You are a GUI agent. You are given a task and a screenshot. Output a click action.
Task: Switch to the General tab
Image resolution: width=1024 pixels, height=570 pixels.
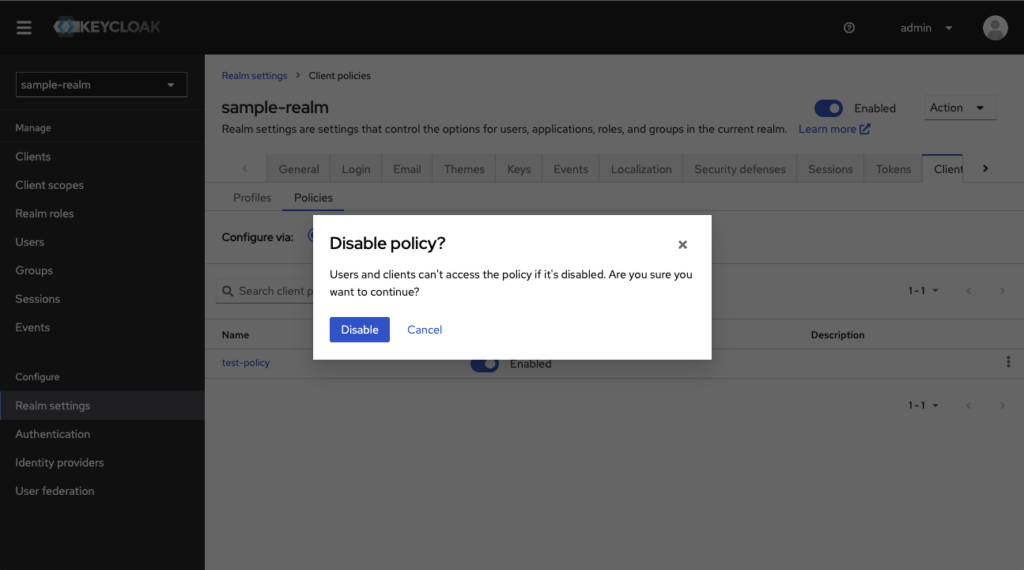[298, 169]
